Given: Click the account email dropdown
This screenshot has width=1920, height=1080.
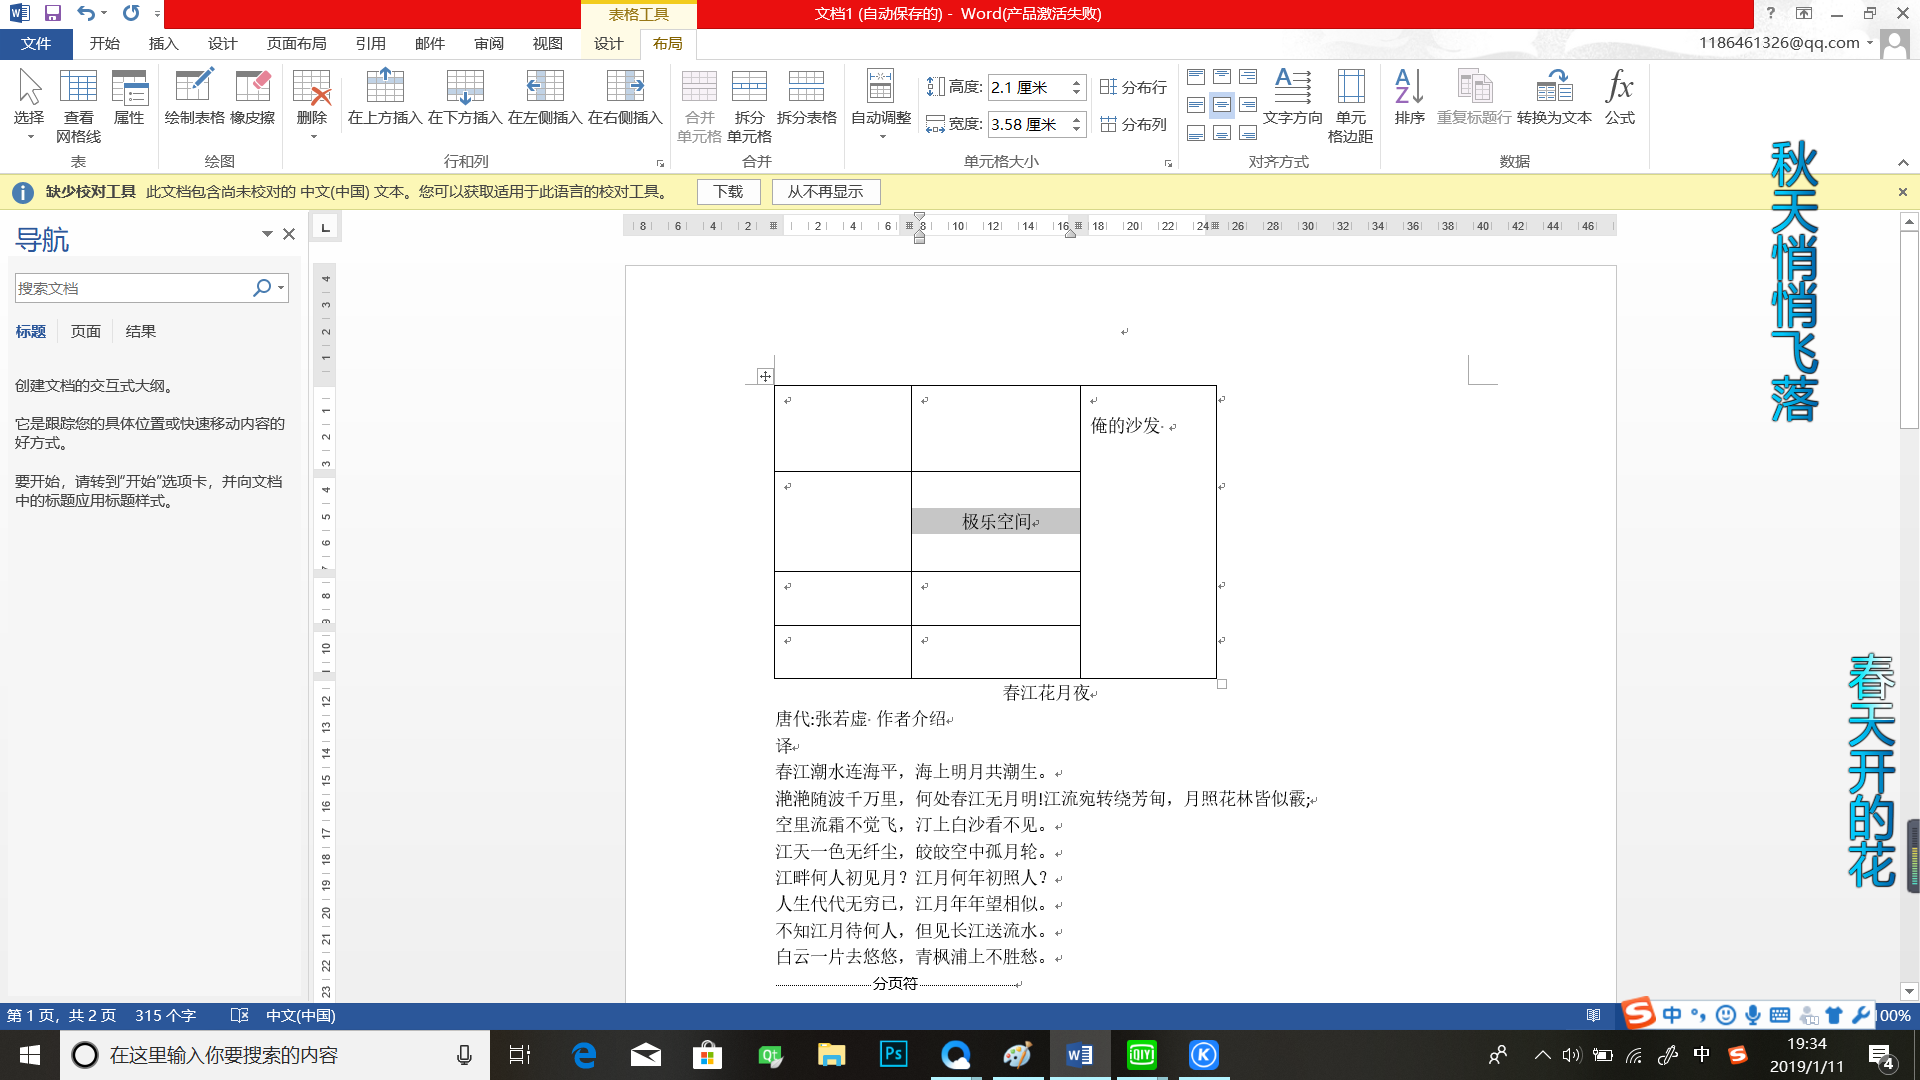Looking at the screenshot, I should pyautogui.click(x=1786, y=43).
